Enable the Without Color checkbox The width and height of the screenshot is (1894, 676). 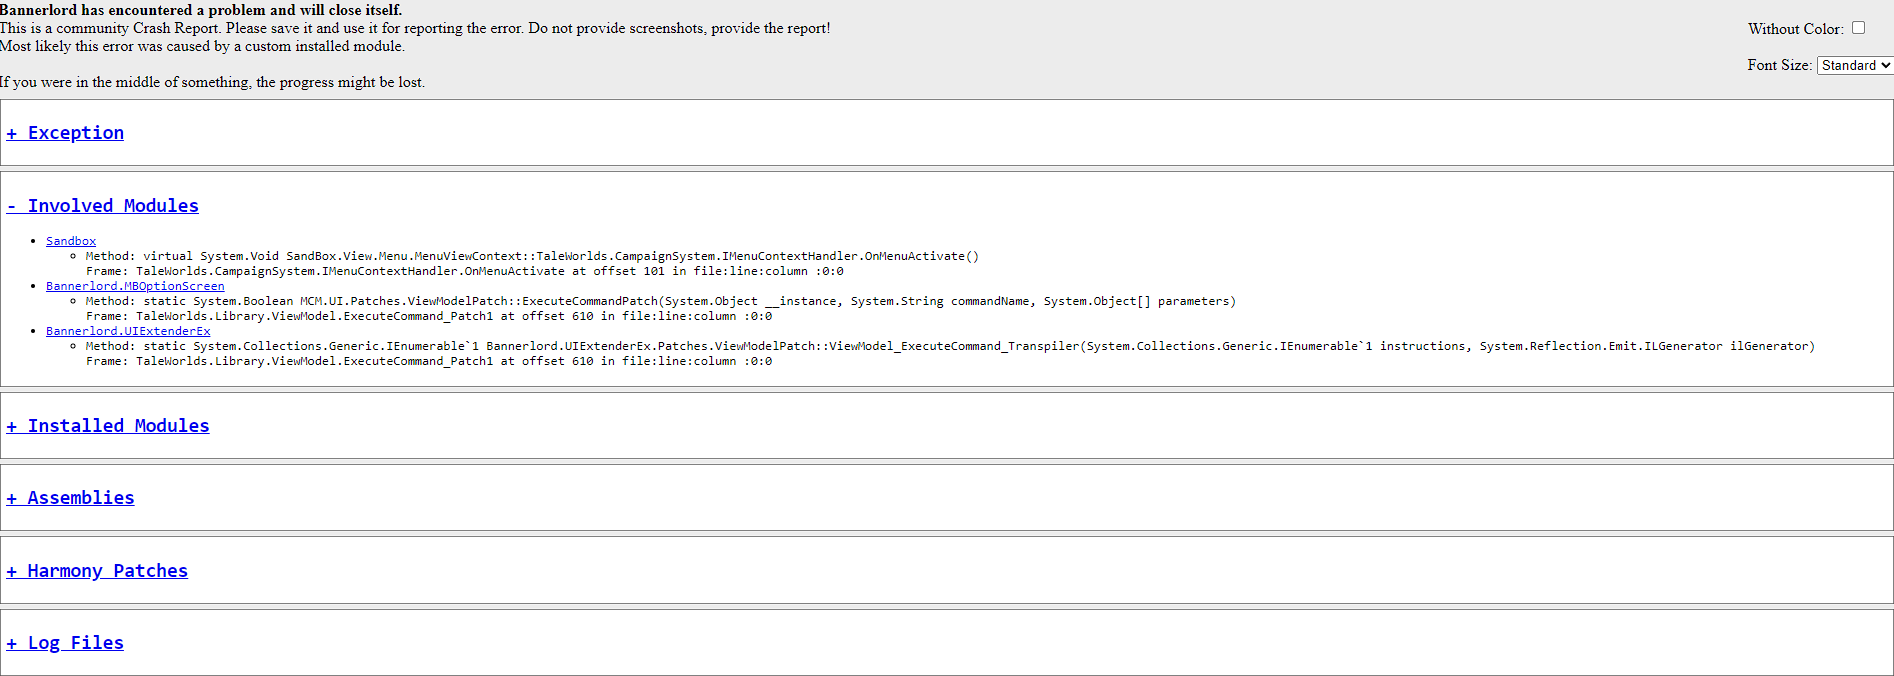(x=1858, y=28)
